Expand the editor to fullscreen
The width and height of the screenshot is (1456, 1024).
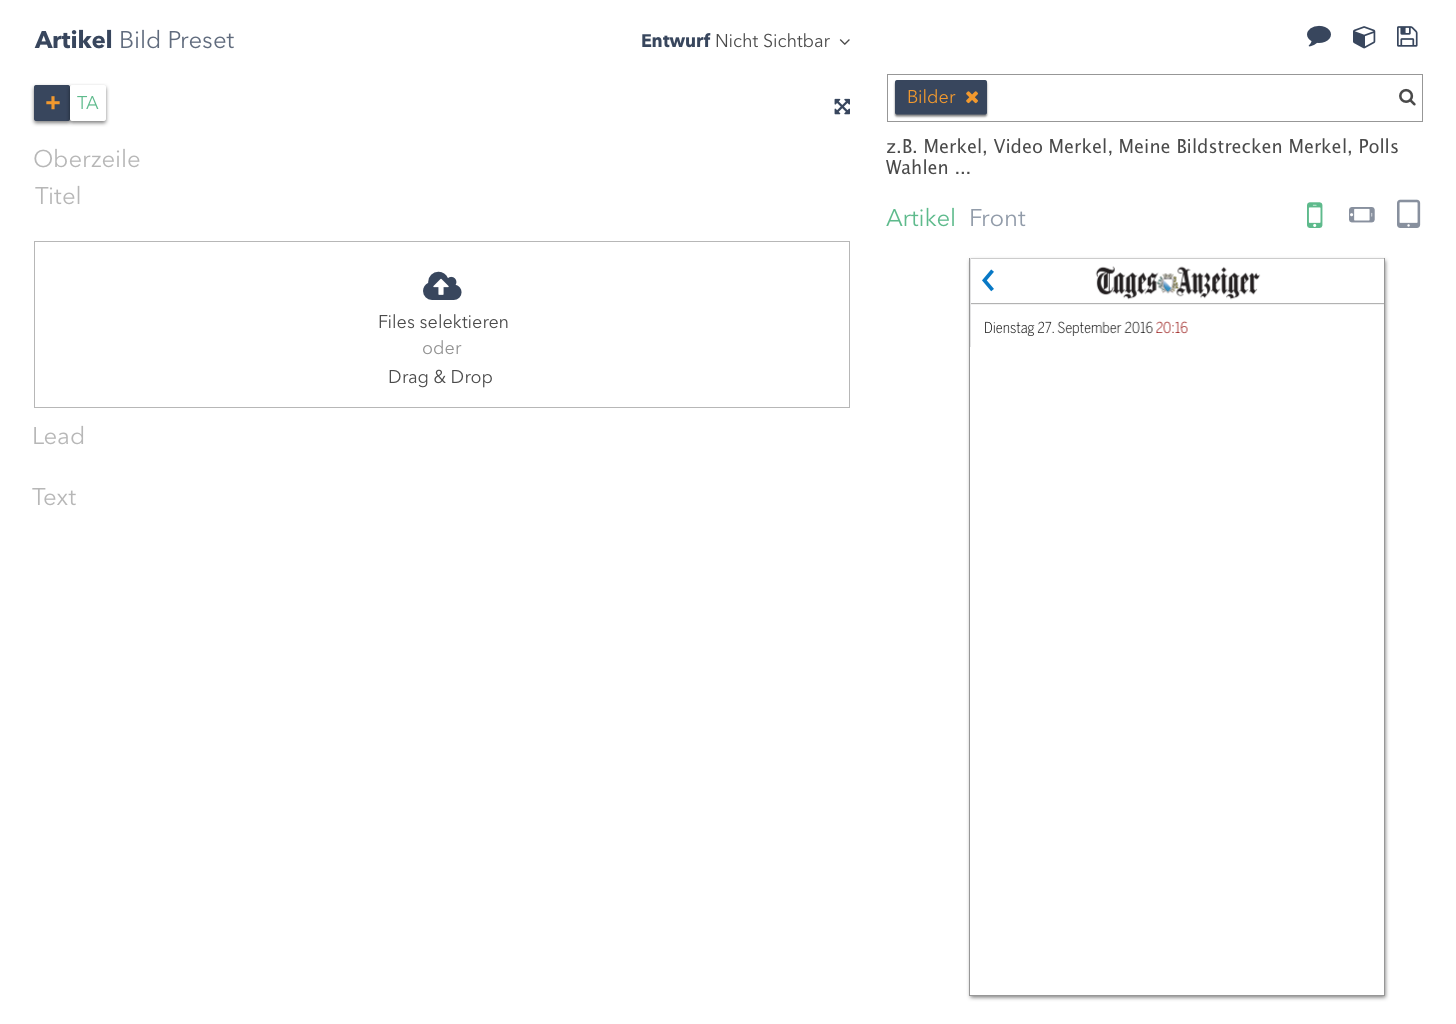coord(842,107)
